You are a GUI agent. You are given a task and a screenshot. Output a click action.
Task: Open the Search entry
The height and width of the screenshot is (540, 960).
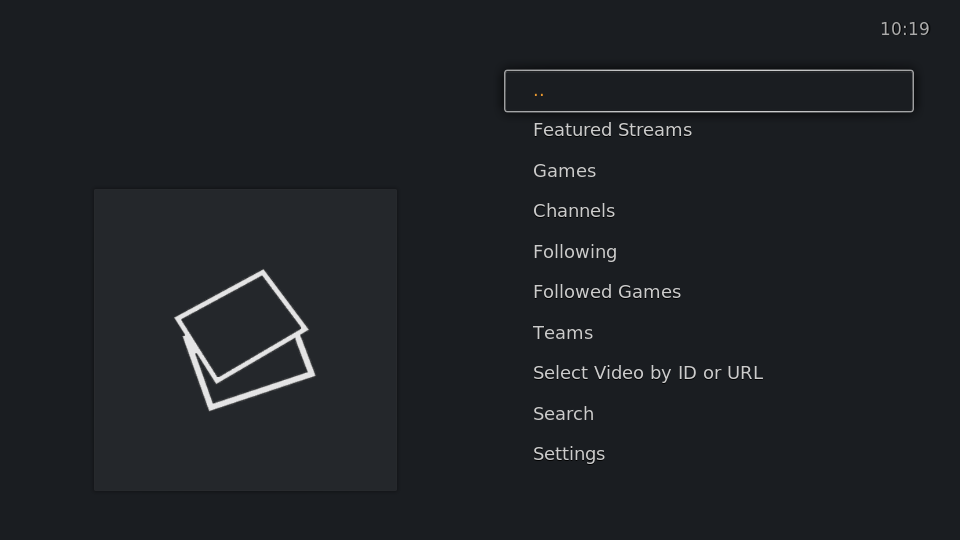pyautogui.click(x=708, y=413)
